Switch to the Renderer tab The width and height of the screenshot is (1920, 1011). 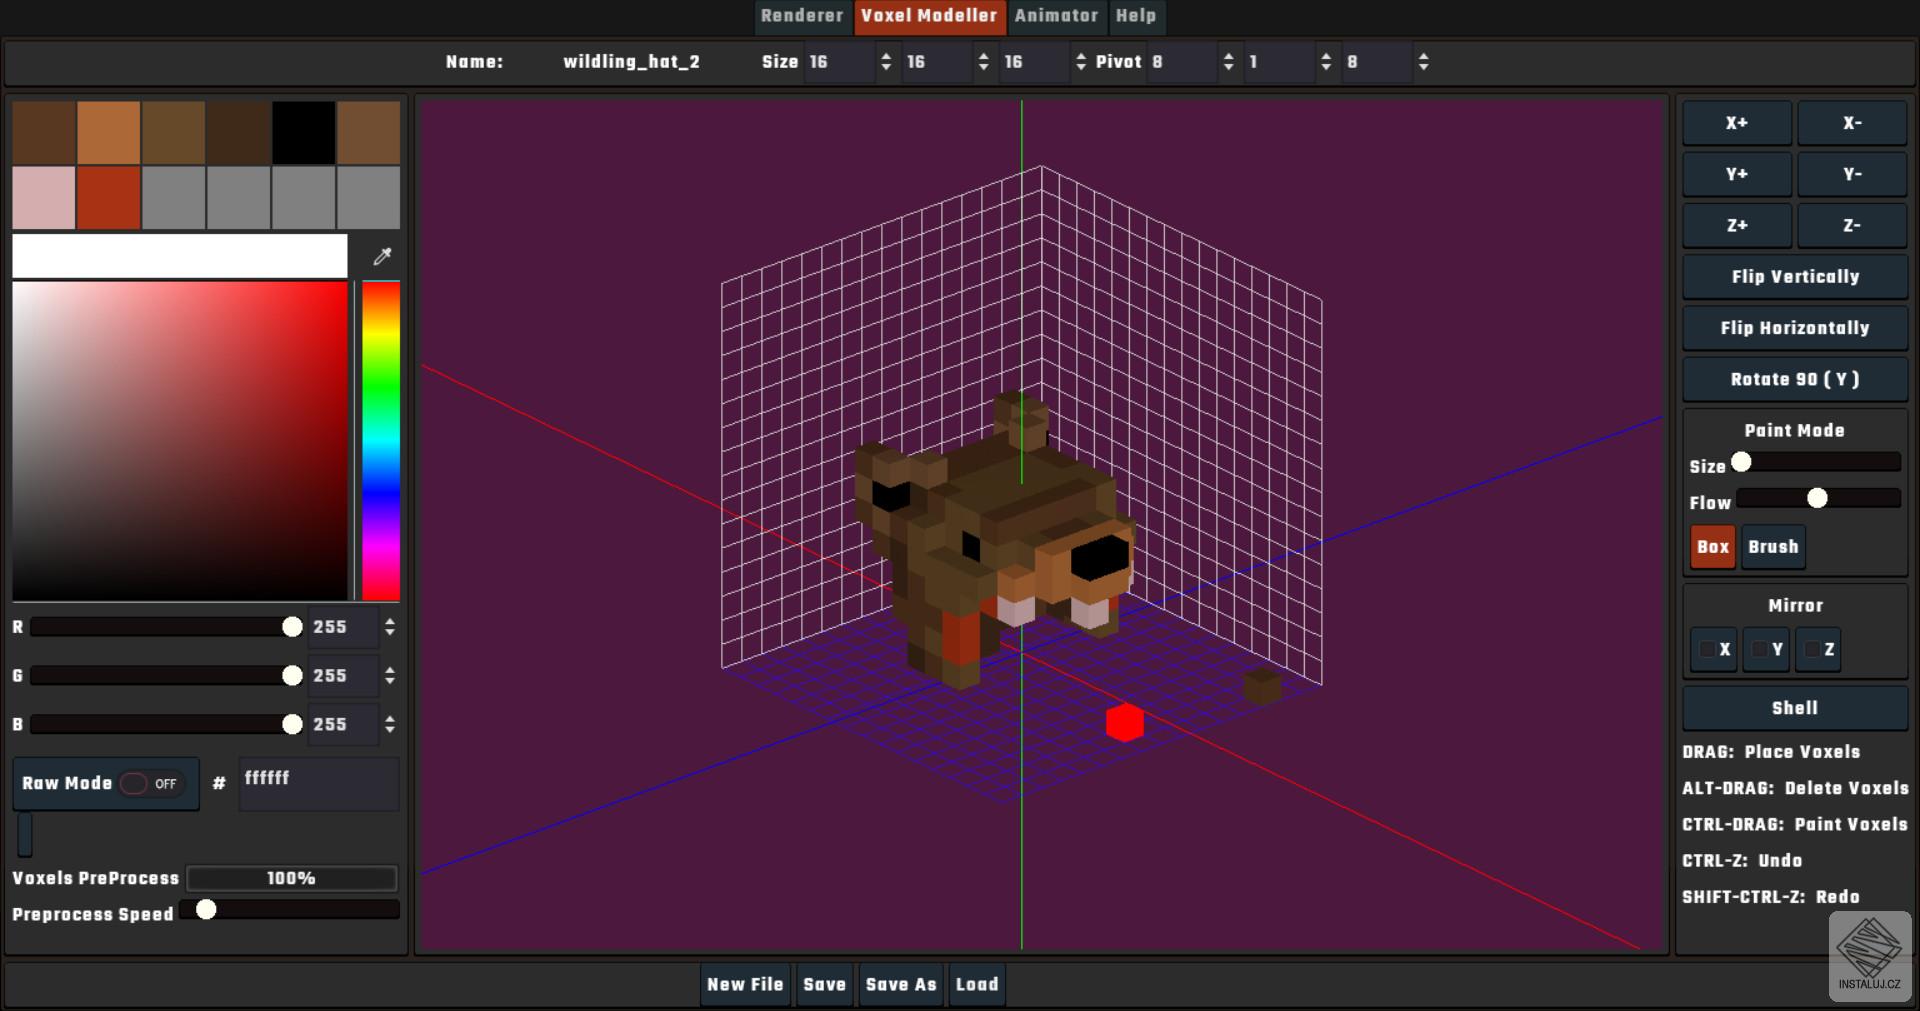[x=802, y=16]
